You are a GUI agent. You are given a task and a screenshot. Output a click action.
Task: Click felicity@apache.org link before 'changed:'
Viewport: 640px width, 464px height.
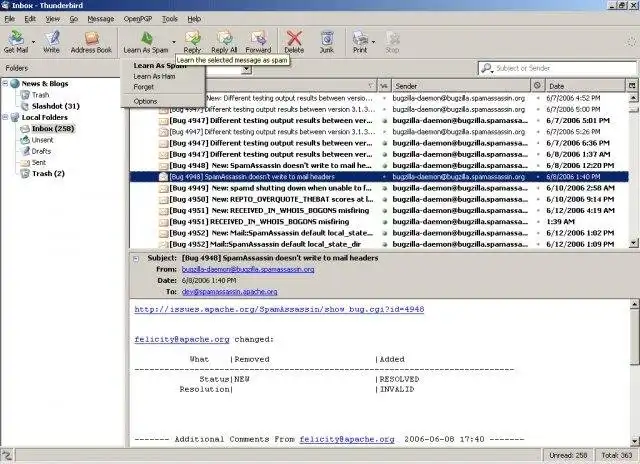pos(182,340)
